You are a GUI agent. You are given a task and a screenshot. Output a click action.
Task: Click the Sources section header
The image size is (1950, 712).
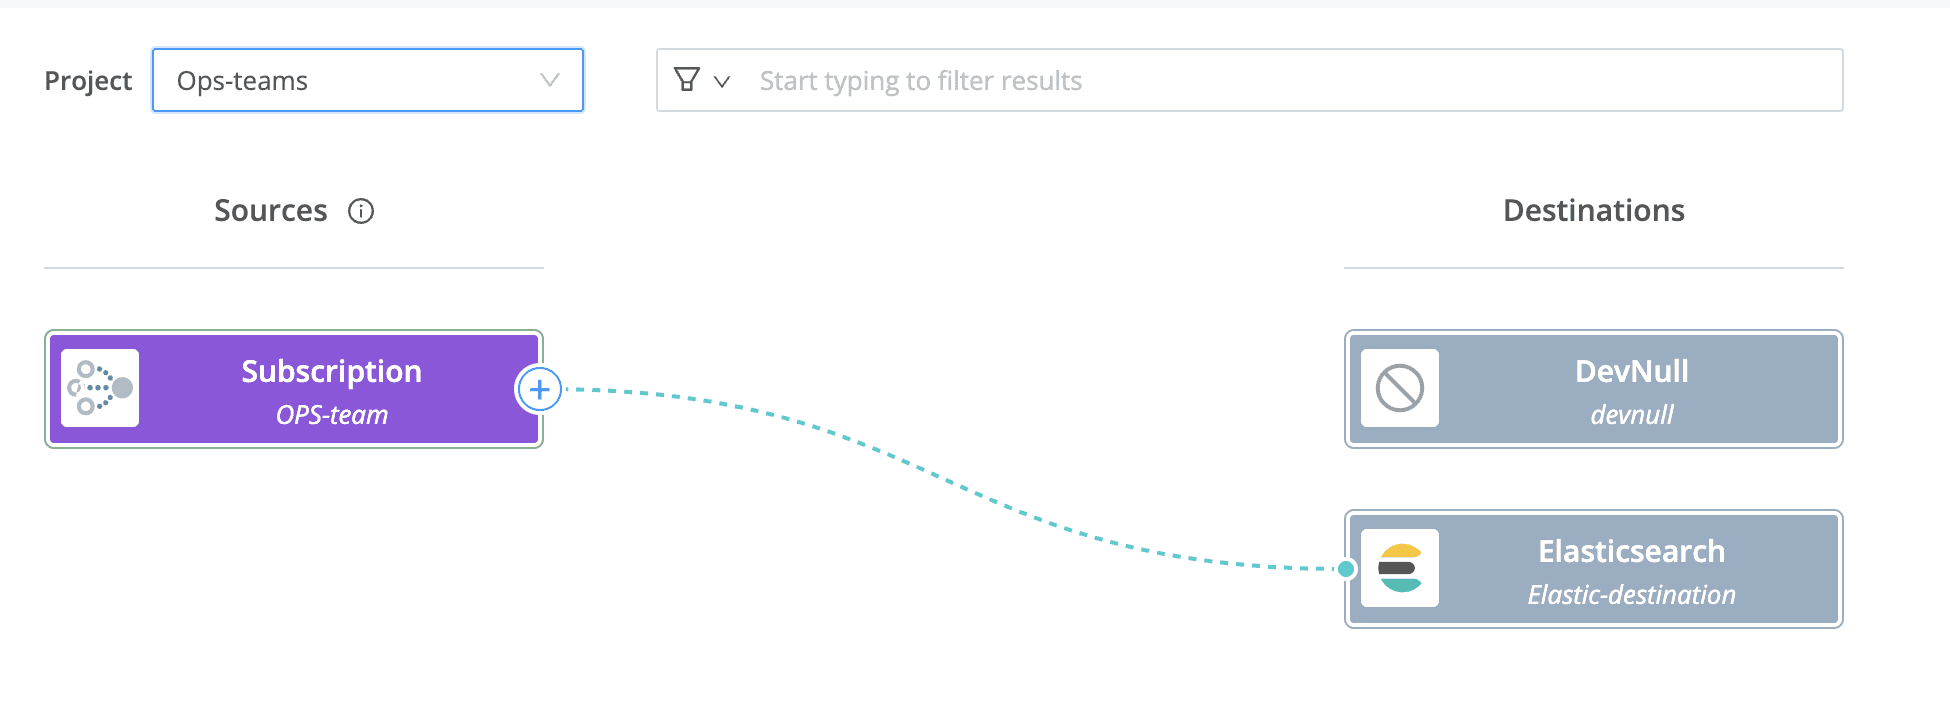[x=270, y=210]
